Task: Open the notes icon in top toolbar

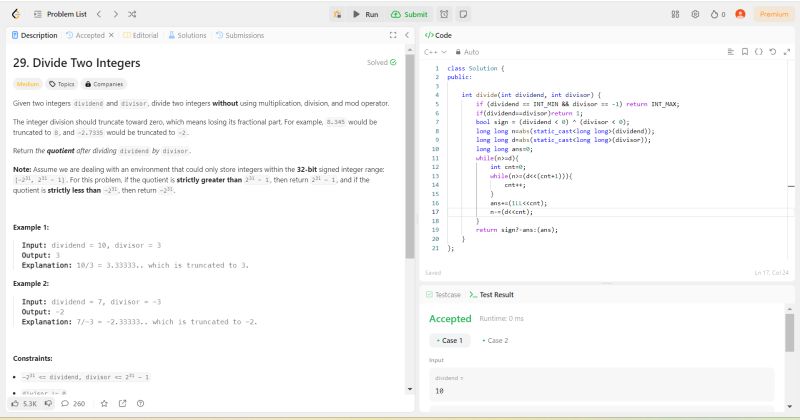Action: pyautogui.click(x=463, y=14)
